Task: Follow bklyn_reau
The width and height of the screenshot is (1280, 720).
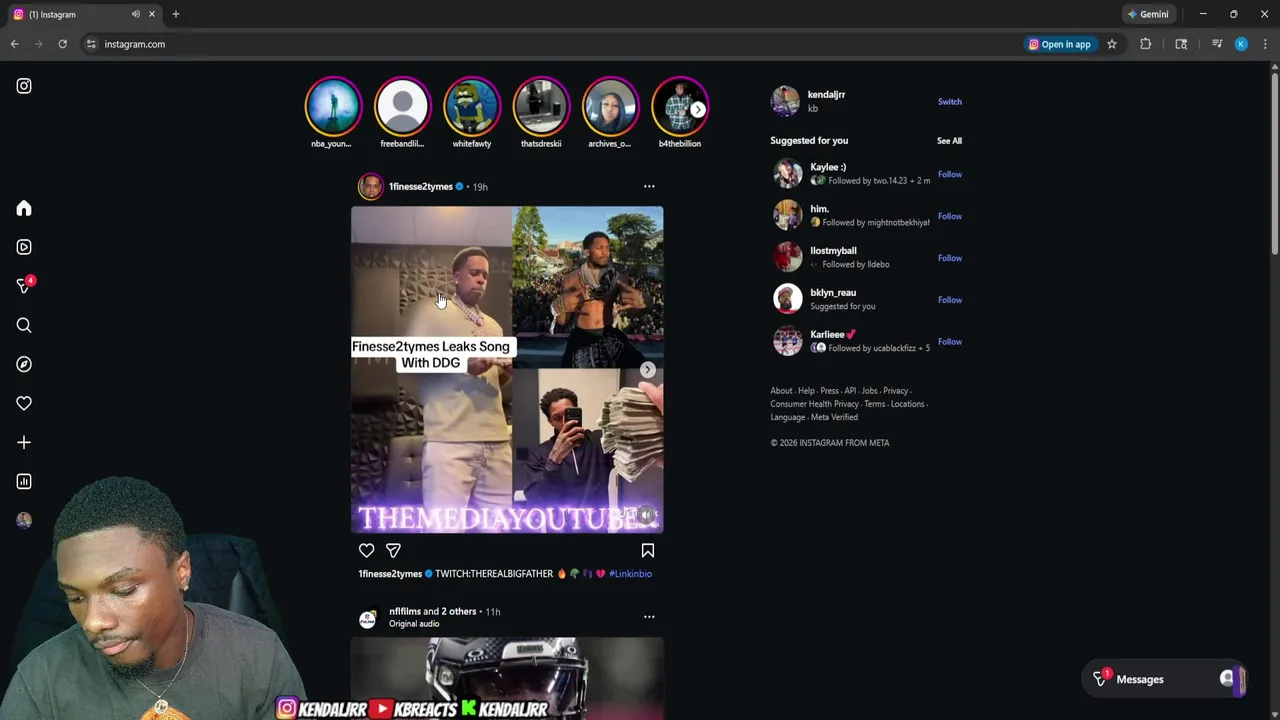Action: [x=949, y=300]
